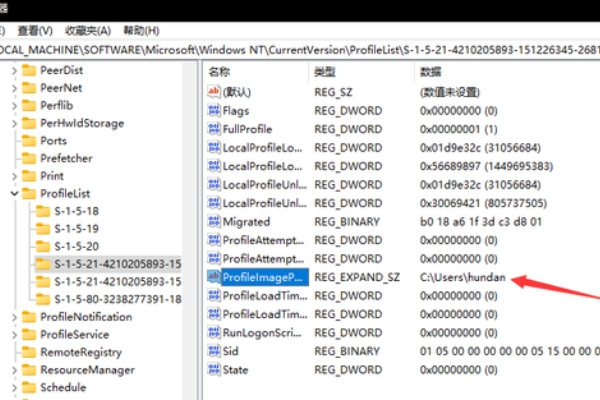
Task: Click the FullProfile value icon
Action: [x=213, y=129]
